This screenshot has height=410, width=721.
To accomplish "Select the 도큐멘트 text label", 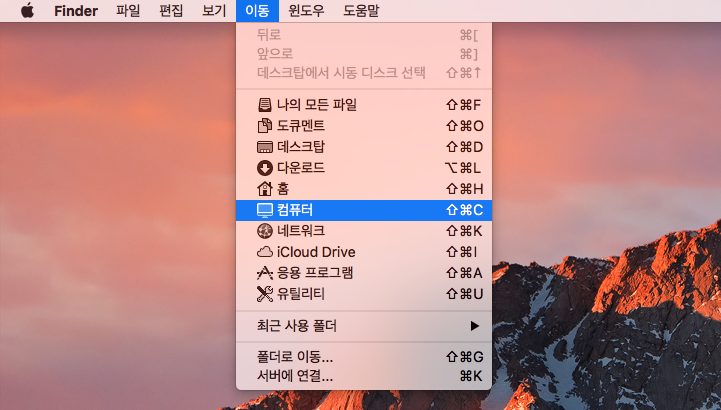I will tap(301, 125).
